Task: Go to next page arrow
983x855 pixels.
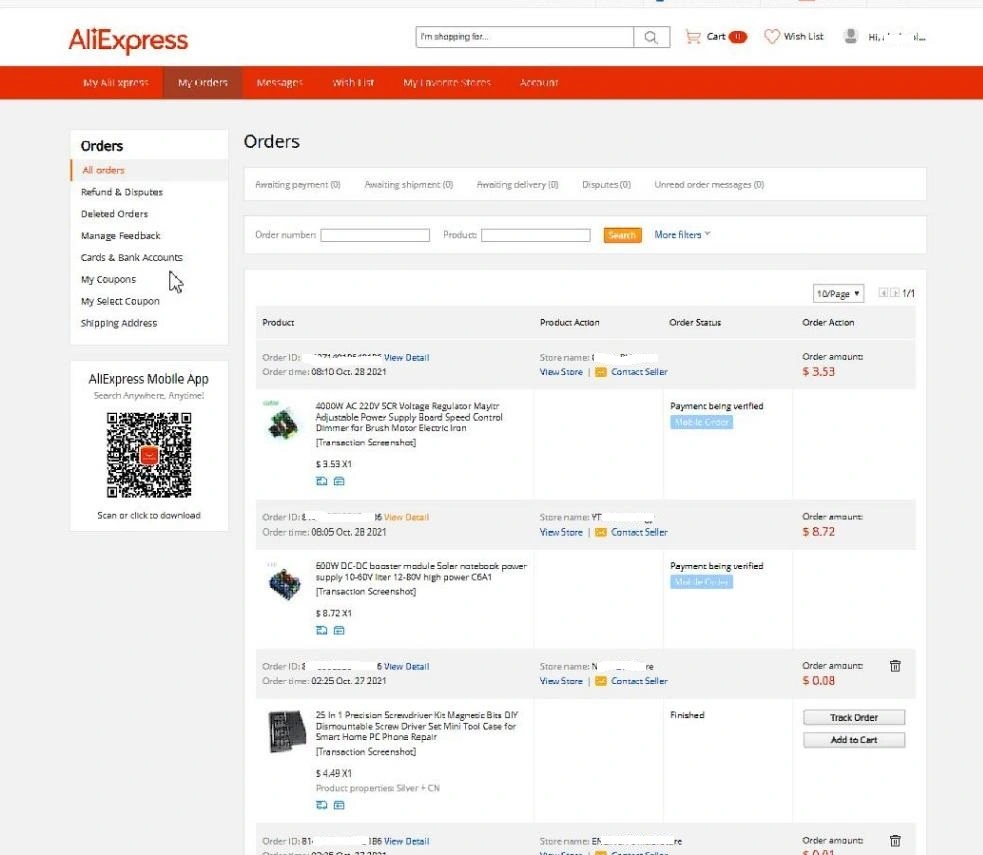Action: click(895, 293)
